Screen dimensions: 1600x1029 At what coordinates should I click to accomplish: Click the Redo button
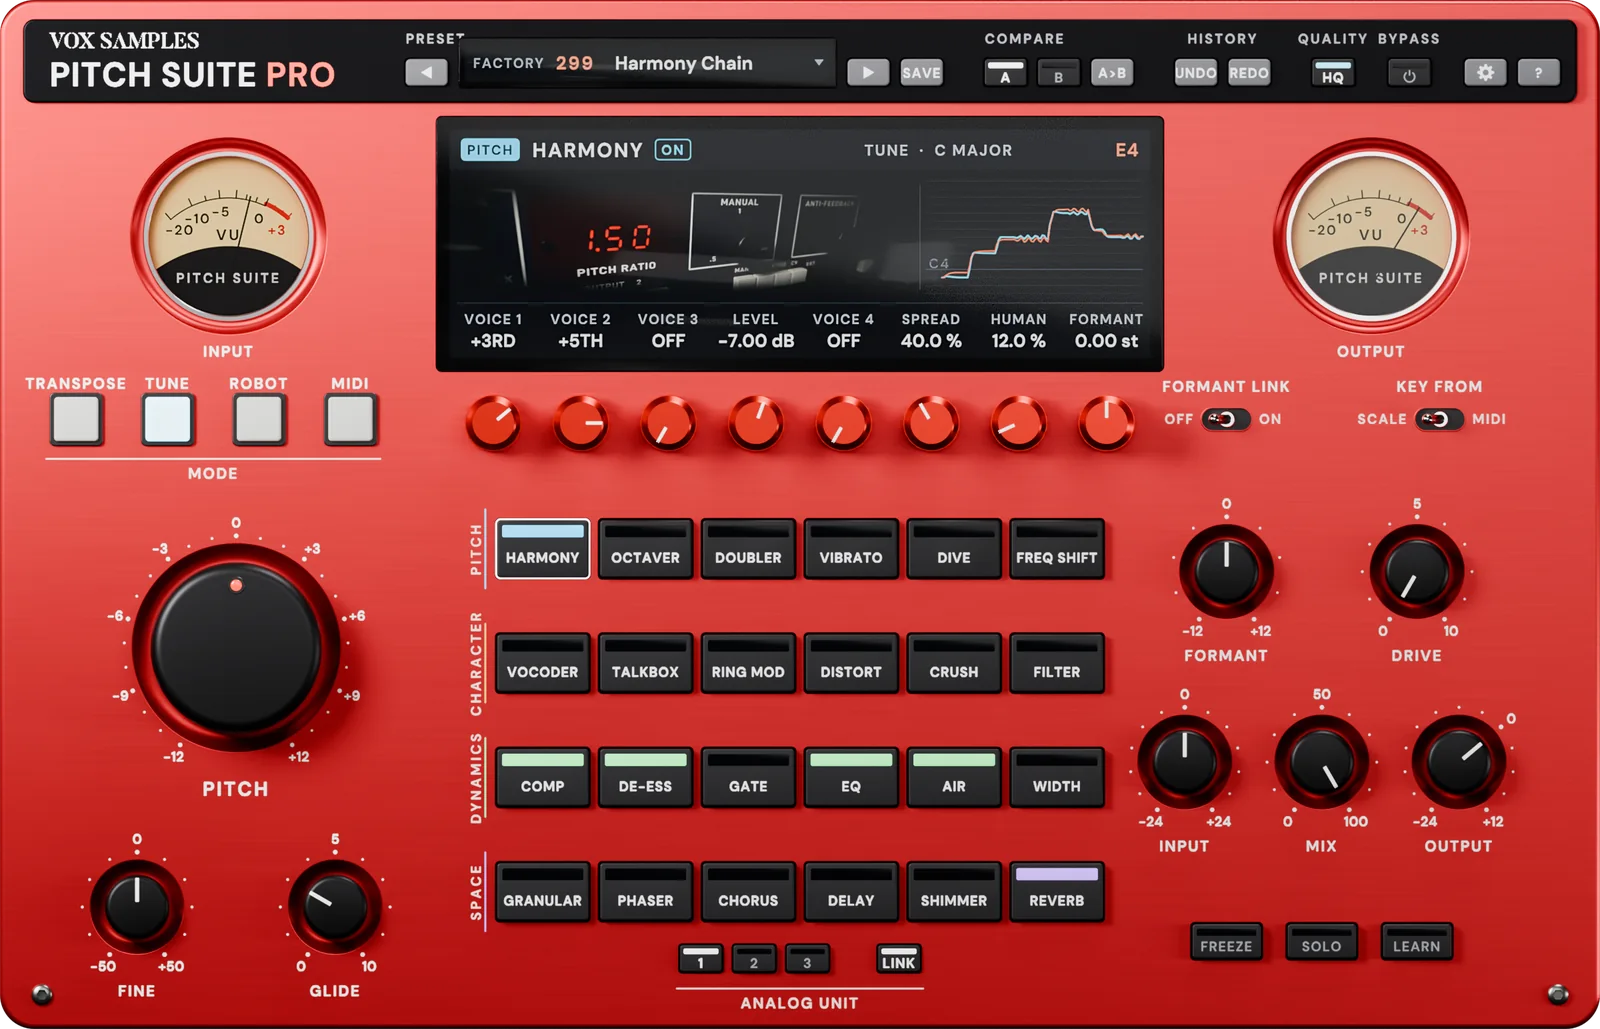point(1249,72)
